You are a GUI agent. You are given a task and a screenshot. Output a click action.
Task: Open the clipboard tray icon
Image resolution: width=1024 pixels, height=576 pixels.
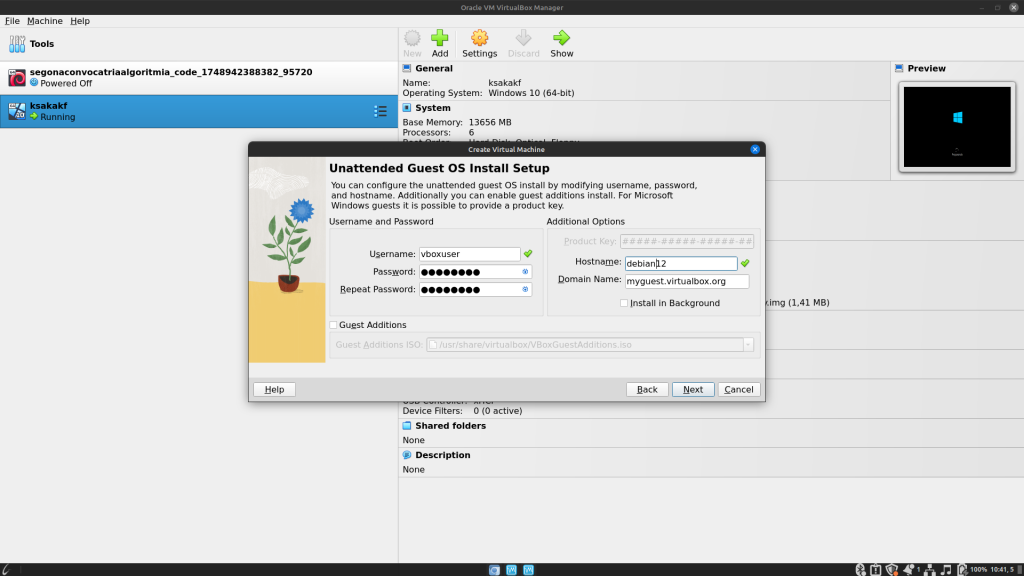coord(876,569)
